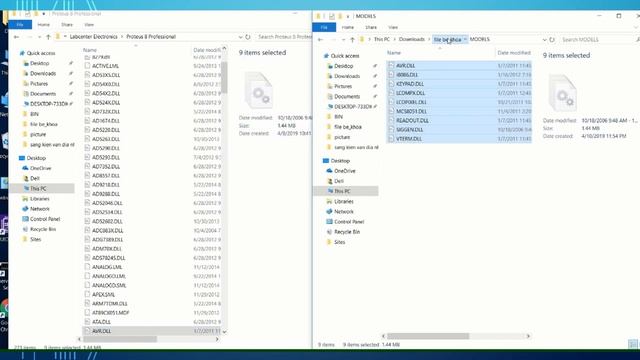
Task: Open Control Panel in MODELS sidebar
Action: pos(349,222)
